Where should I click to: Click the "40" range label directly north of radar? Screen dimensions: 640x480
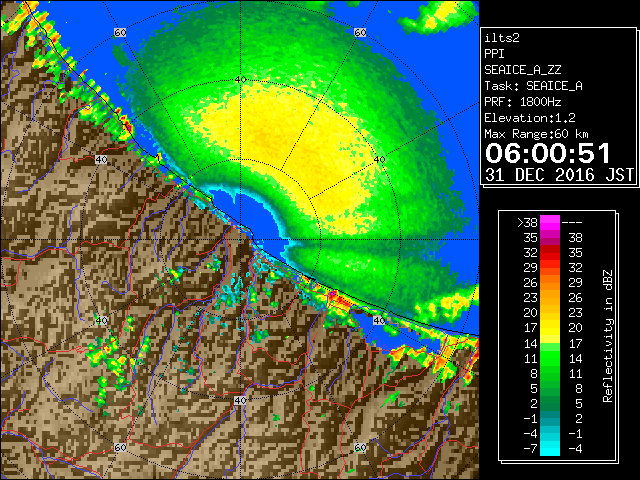[240, 80]
